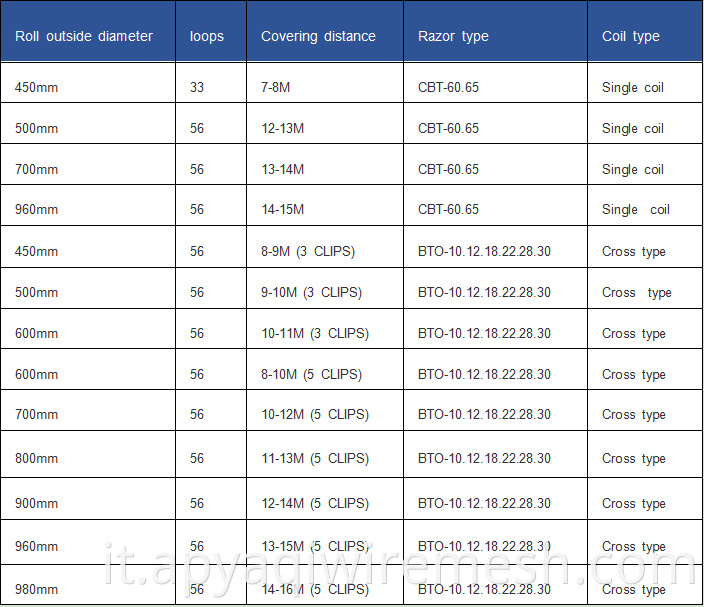
Task: Click the 'Covering distance' header cell
Action: (x=325, y=31)
